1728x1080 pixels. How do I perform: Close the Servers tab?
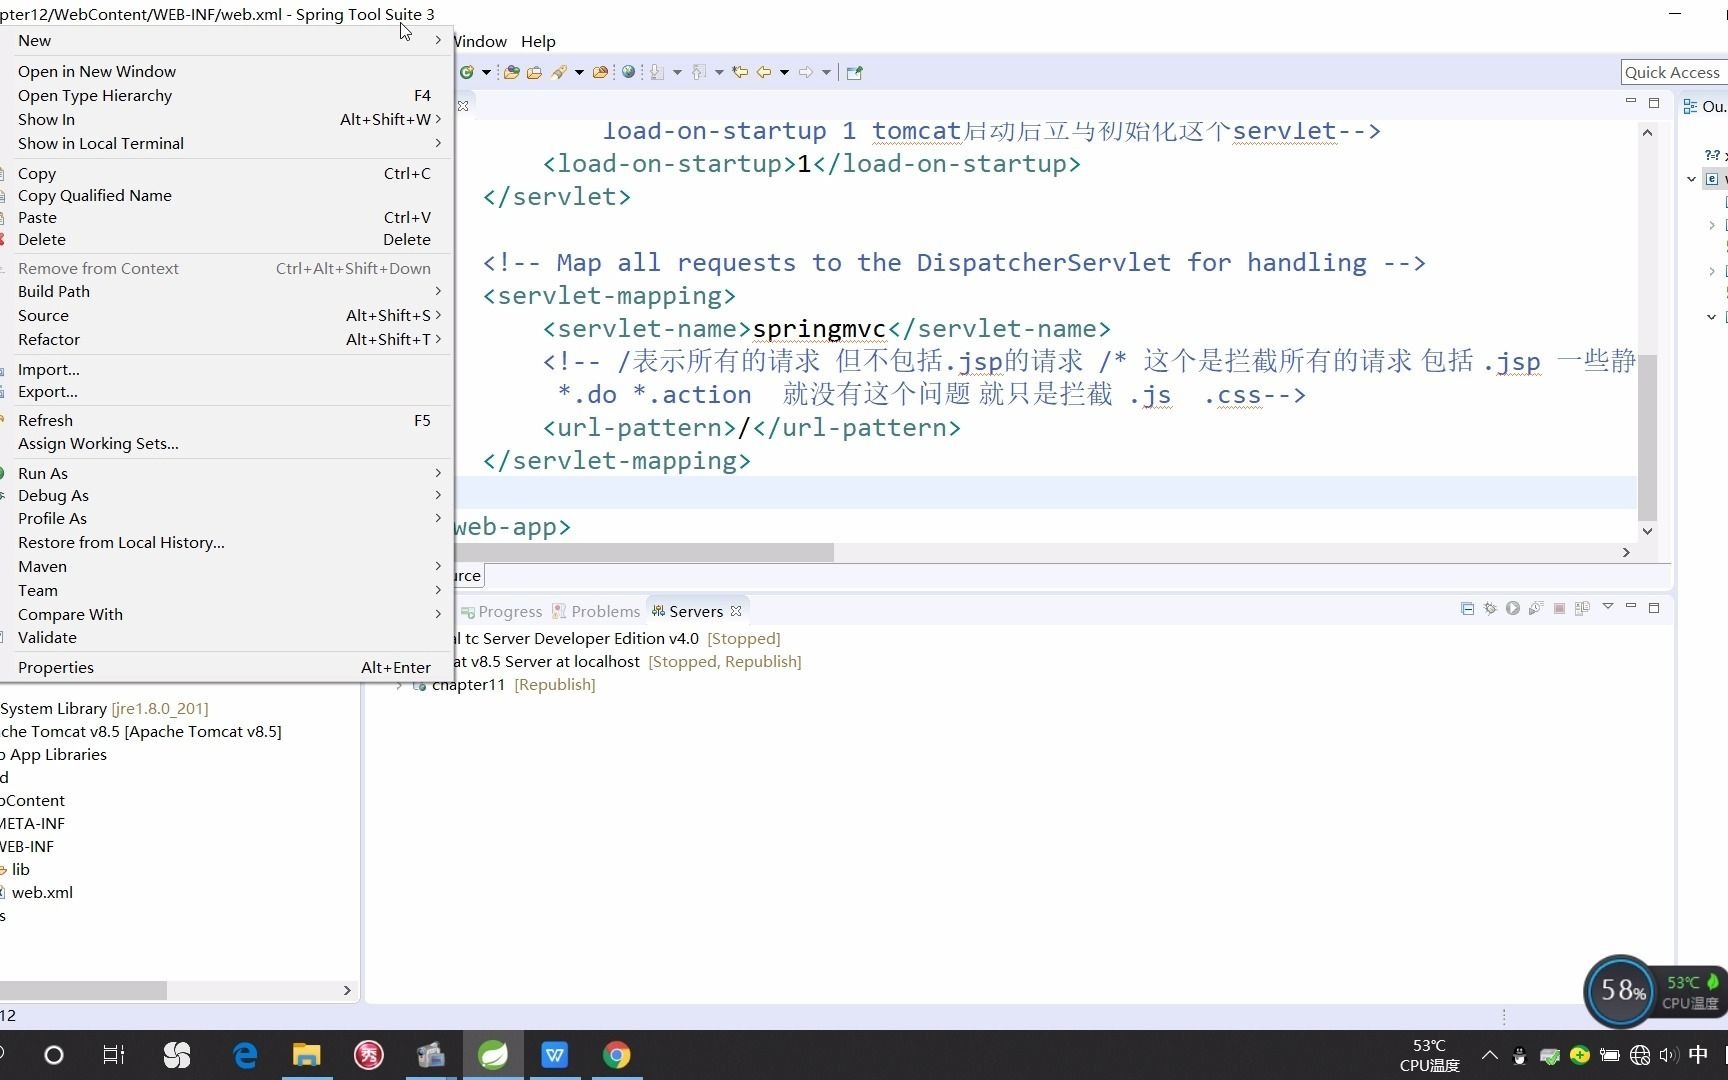pyautogui.click(x=736, y=611)
